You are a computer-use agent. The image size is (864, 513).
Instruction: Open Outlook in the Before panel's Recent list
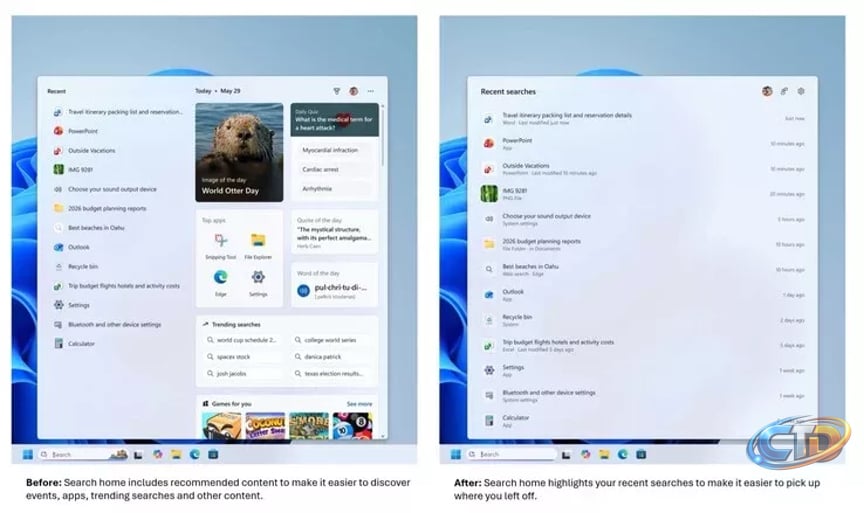72,247
